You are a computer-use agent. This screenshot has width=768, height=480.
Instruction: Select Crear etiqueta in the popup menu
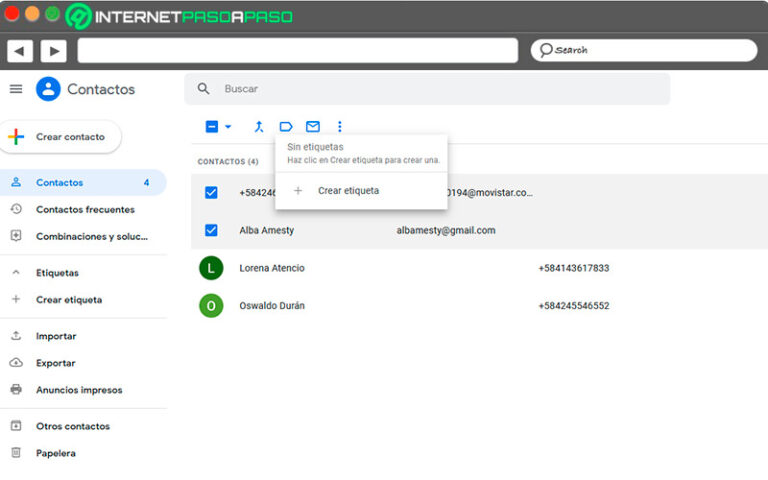tap(348, 190)
